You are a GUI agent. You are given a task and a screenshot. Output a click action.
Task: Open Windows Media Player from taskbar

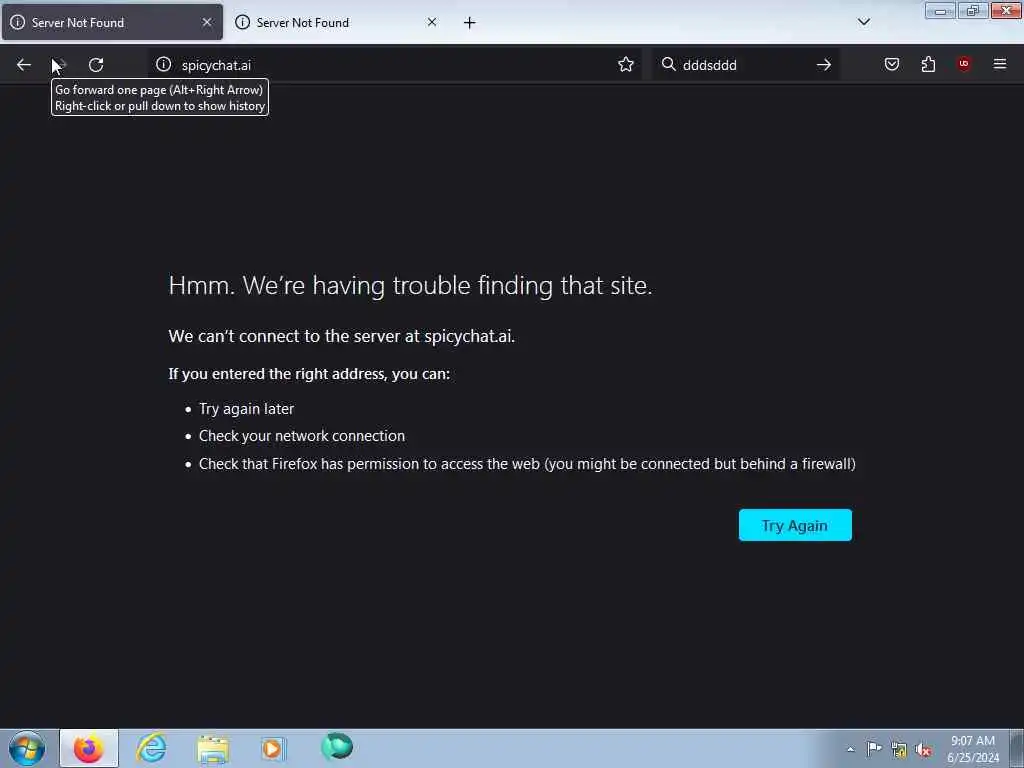point(273,748)
